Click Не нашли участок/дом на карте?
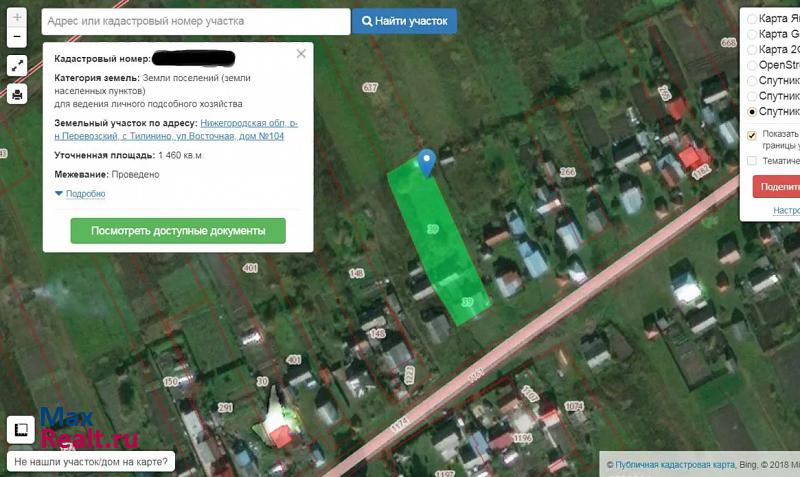800x477 pixels. pos(91,462)
